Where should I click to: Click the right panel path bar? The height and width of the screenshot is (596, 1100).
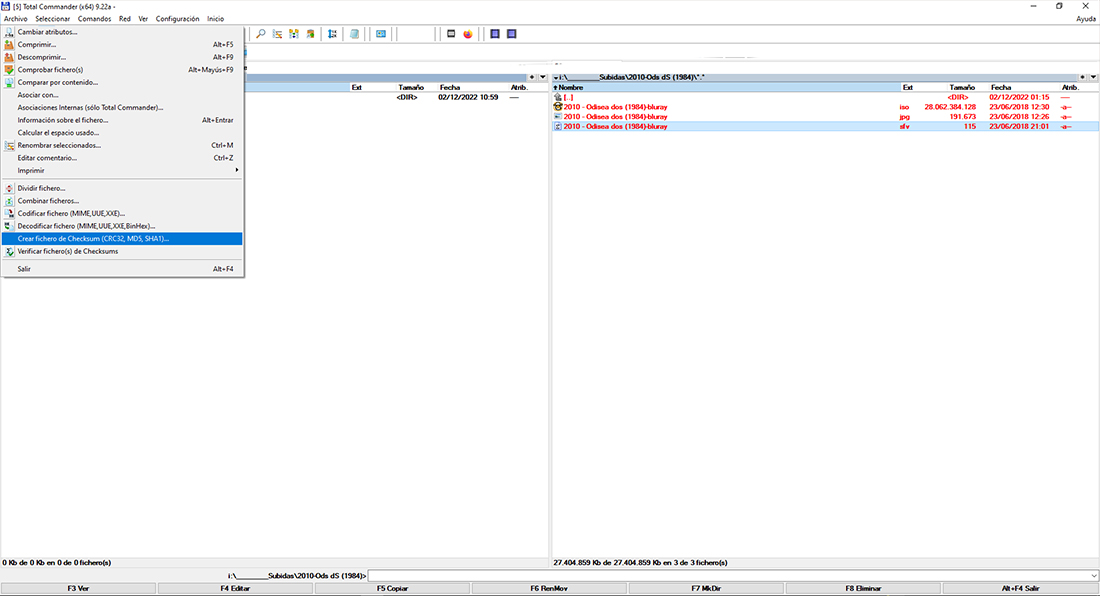pyautogui.click(x=814, y=77)
